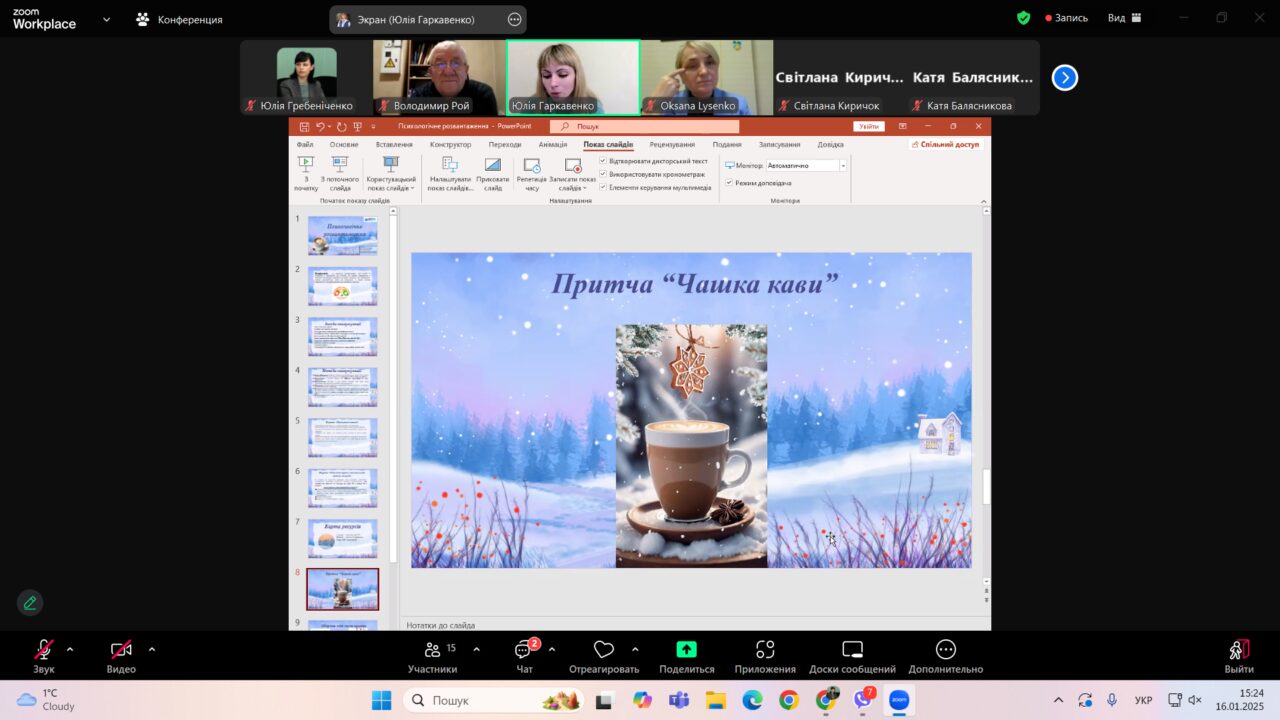Screen dimensions: 1280x720
Task: Click the Довідка ribbon tab
Action: coord(830,144)
